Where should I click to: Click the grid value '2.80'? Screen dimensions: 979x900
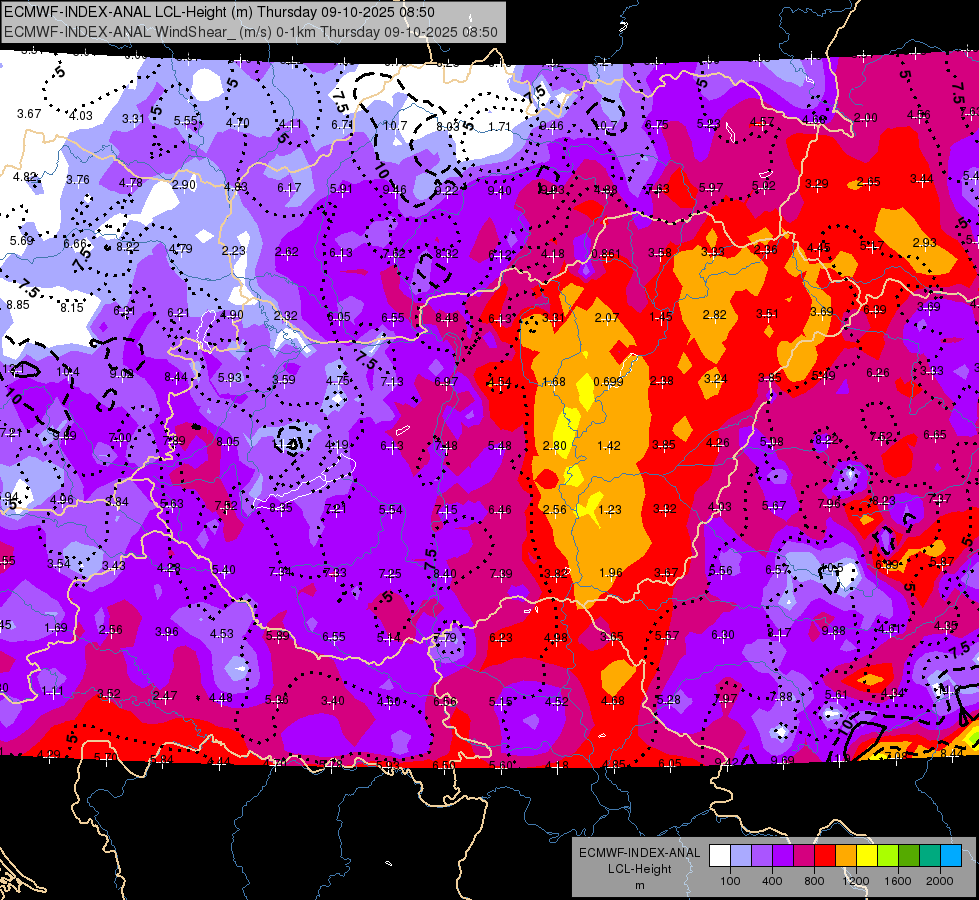click(554, 446)
